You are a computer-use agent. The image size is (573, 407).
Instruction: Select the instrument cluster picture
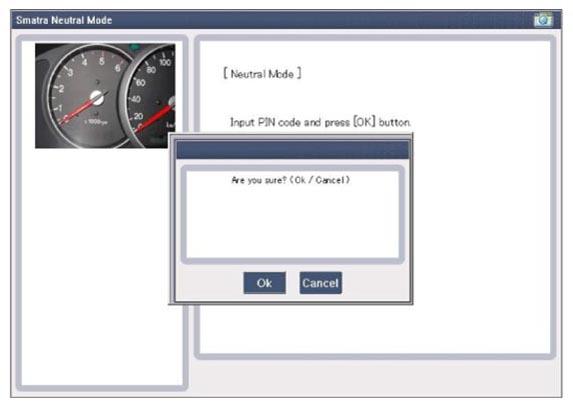[x=105, y=96]
